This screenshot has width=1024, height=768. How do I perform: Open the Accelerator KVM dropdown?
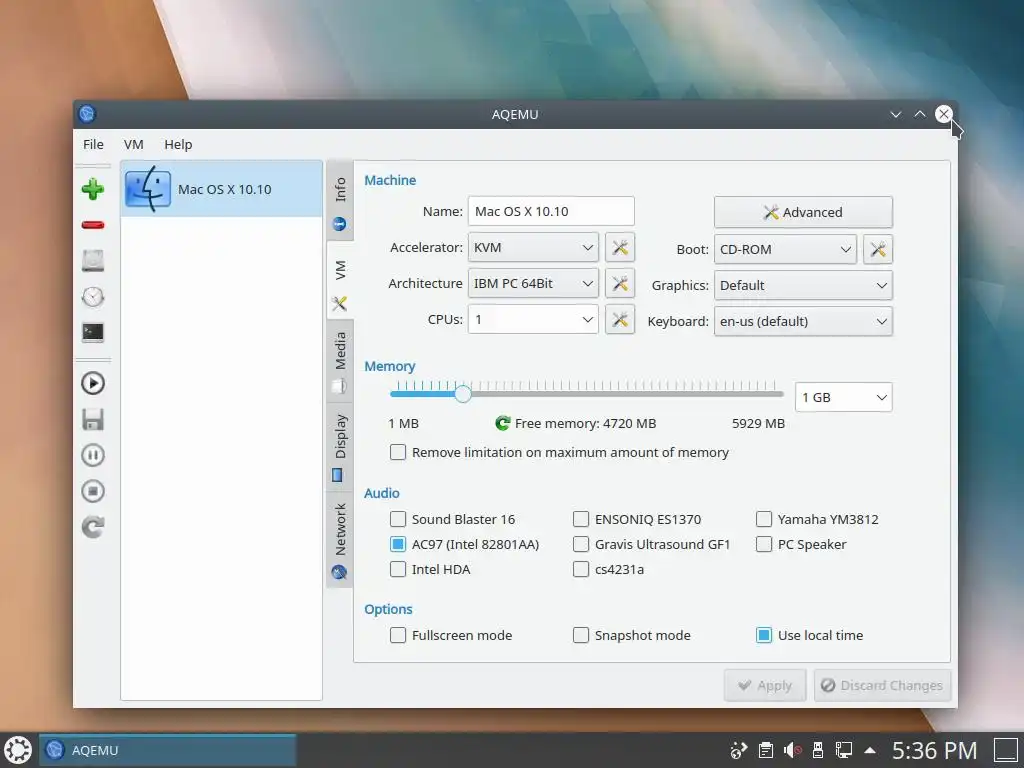coord(533,248)
